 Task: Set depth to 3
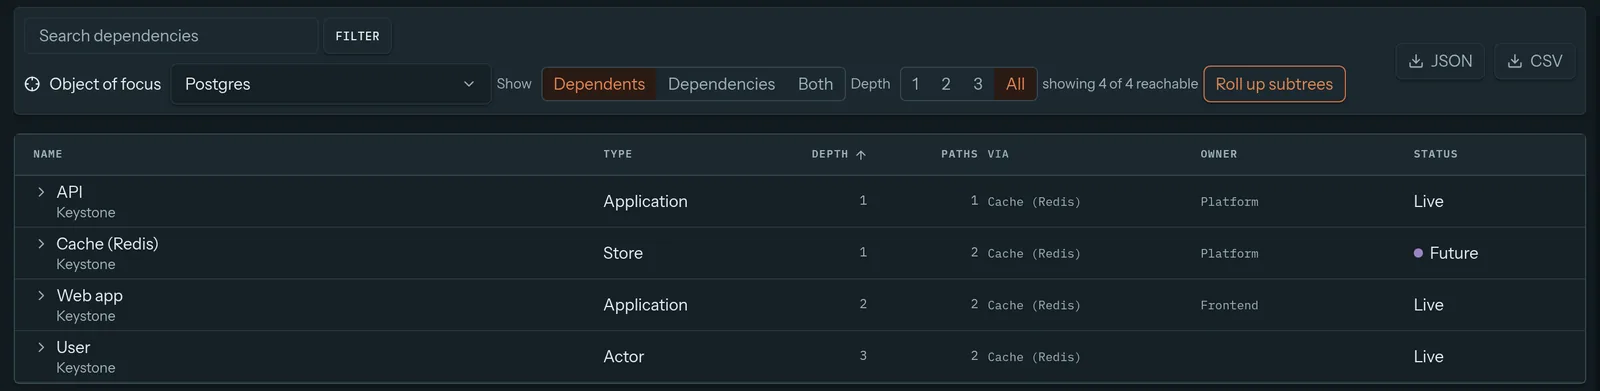977,84
